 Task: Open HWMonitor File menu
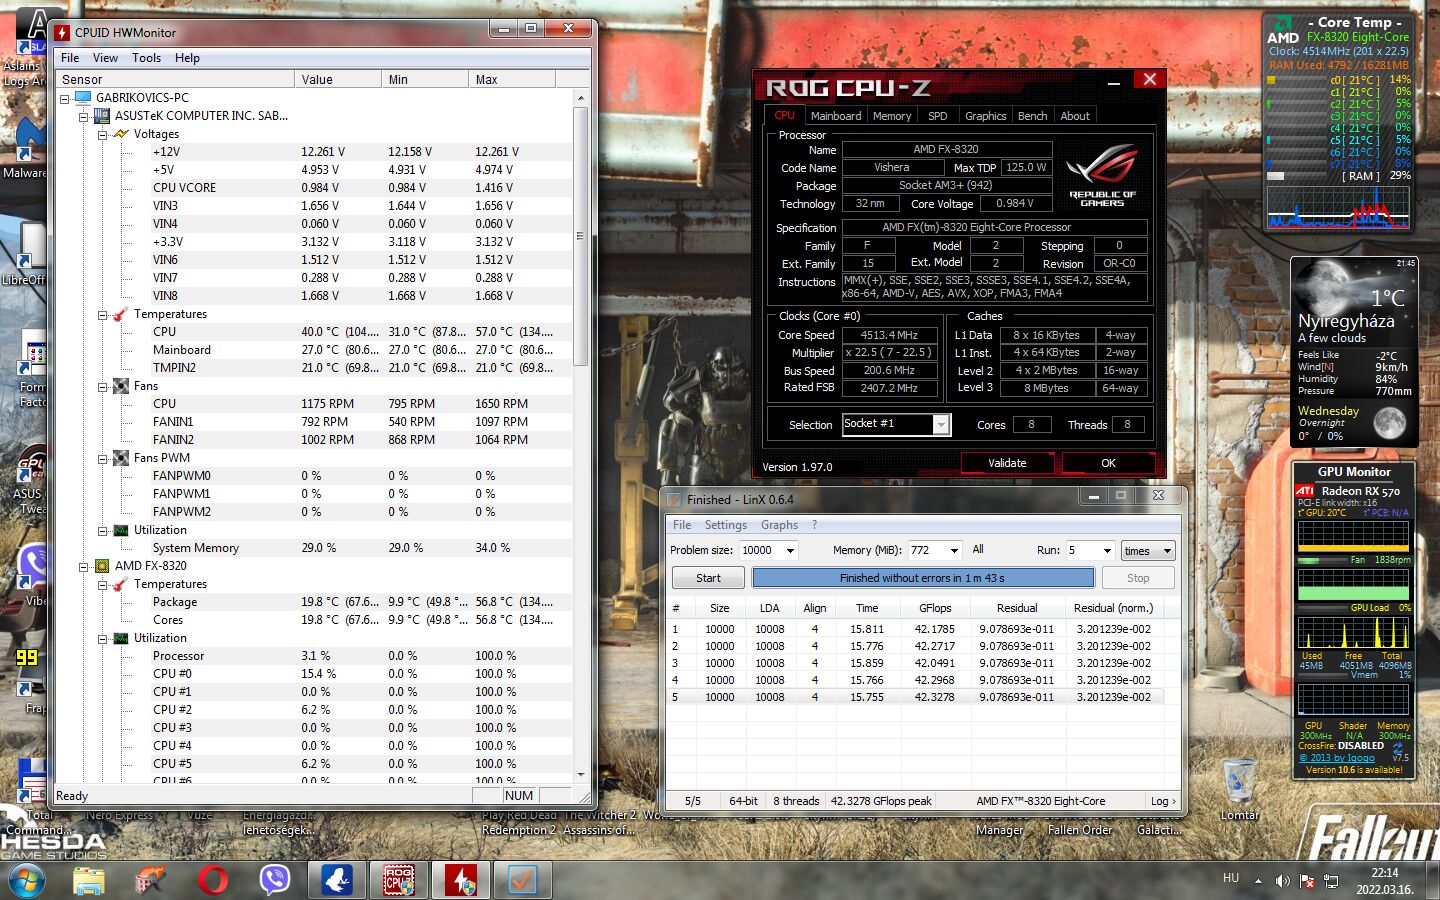pyautogui.click(x=70, y=58)
